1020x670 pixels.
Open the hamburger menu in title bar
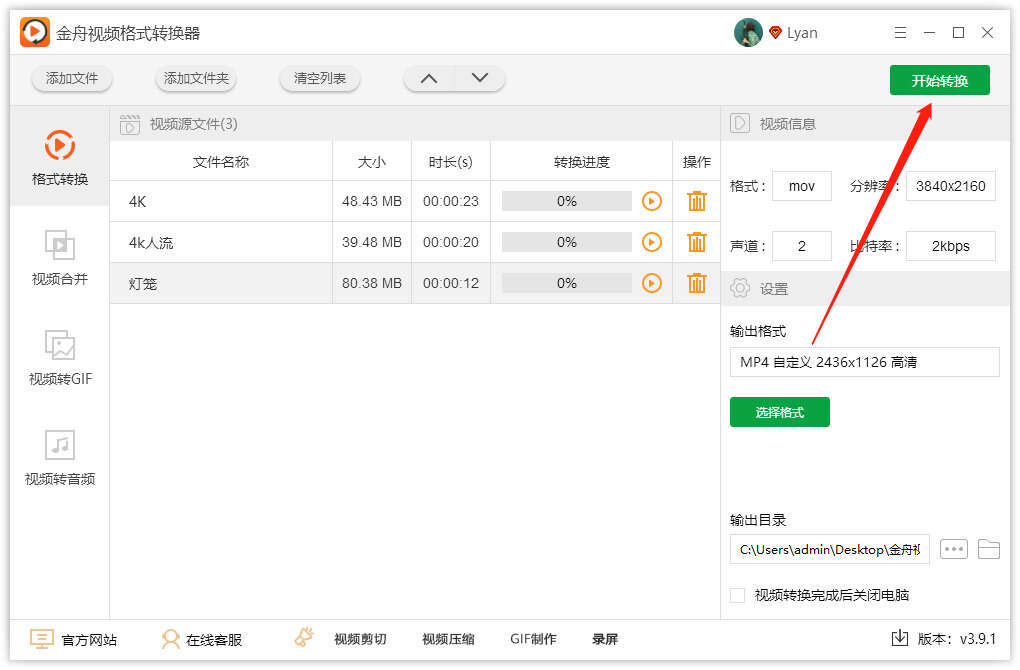click(900, 33)
